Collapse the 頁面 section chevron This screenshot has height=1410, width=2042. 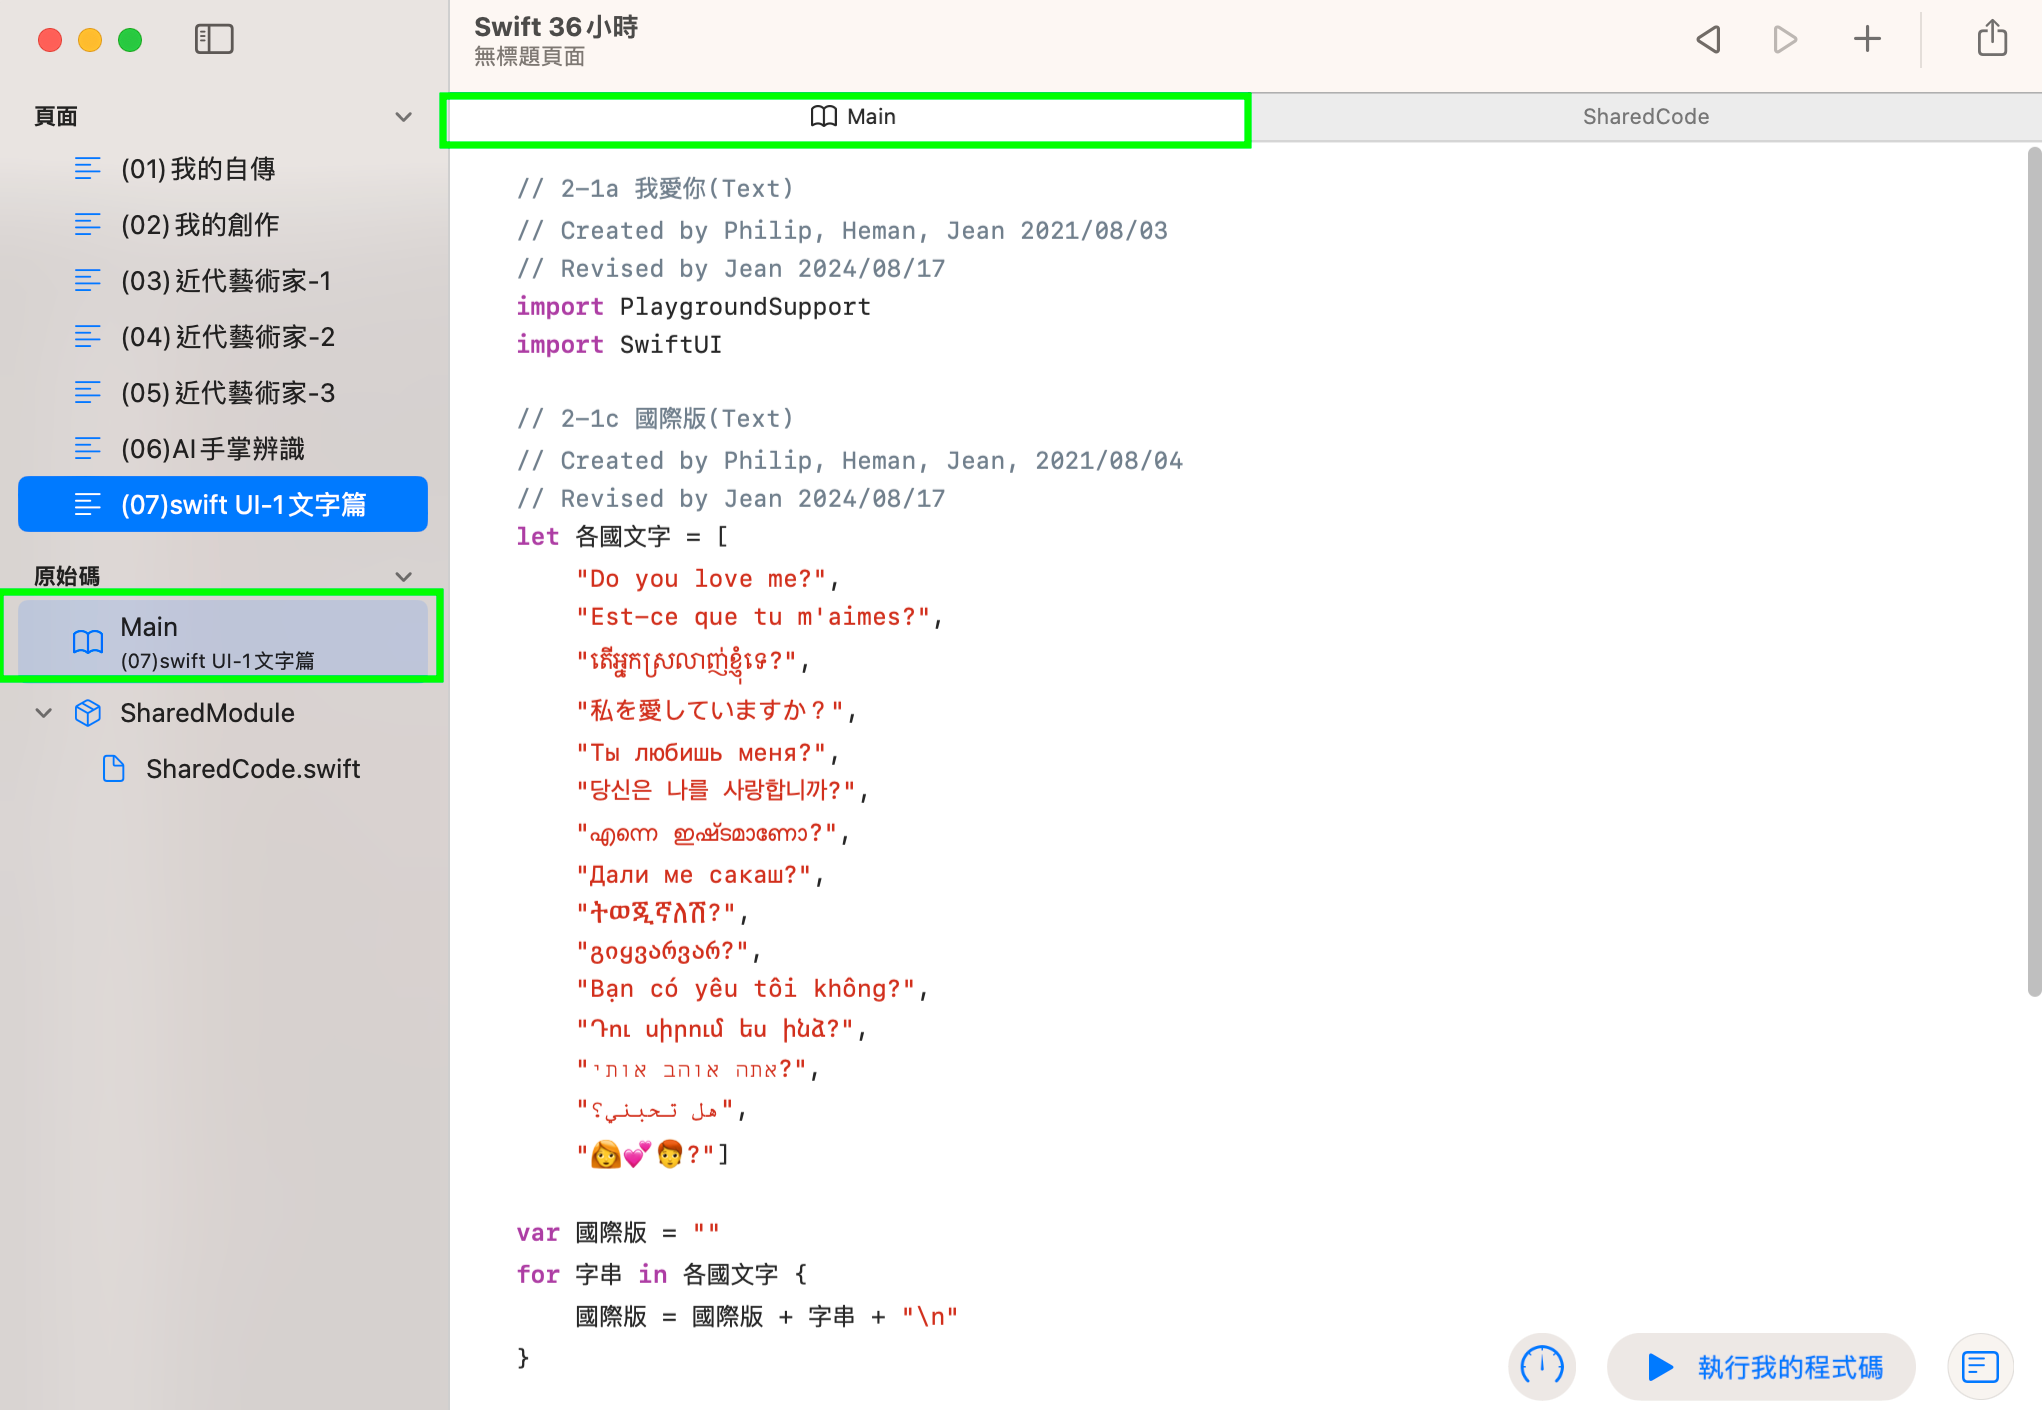click(403, 117)
